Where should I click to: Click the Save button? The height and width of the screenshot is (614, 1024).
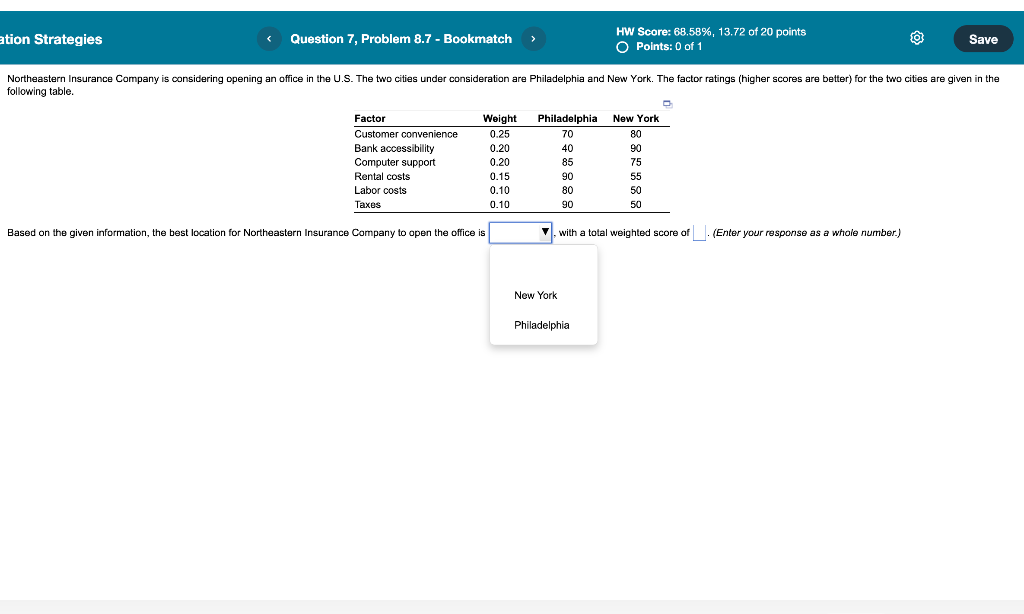pos(982,39)
